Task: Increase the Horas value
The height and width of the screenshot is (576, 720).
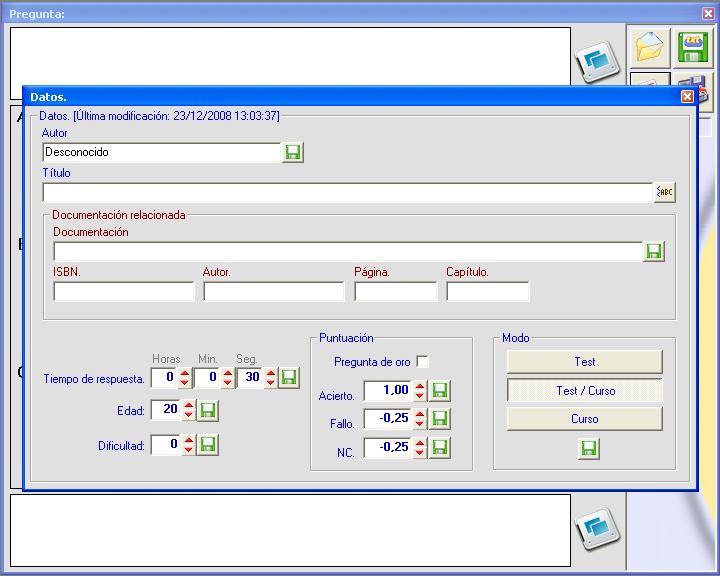Action: 185,373
